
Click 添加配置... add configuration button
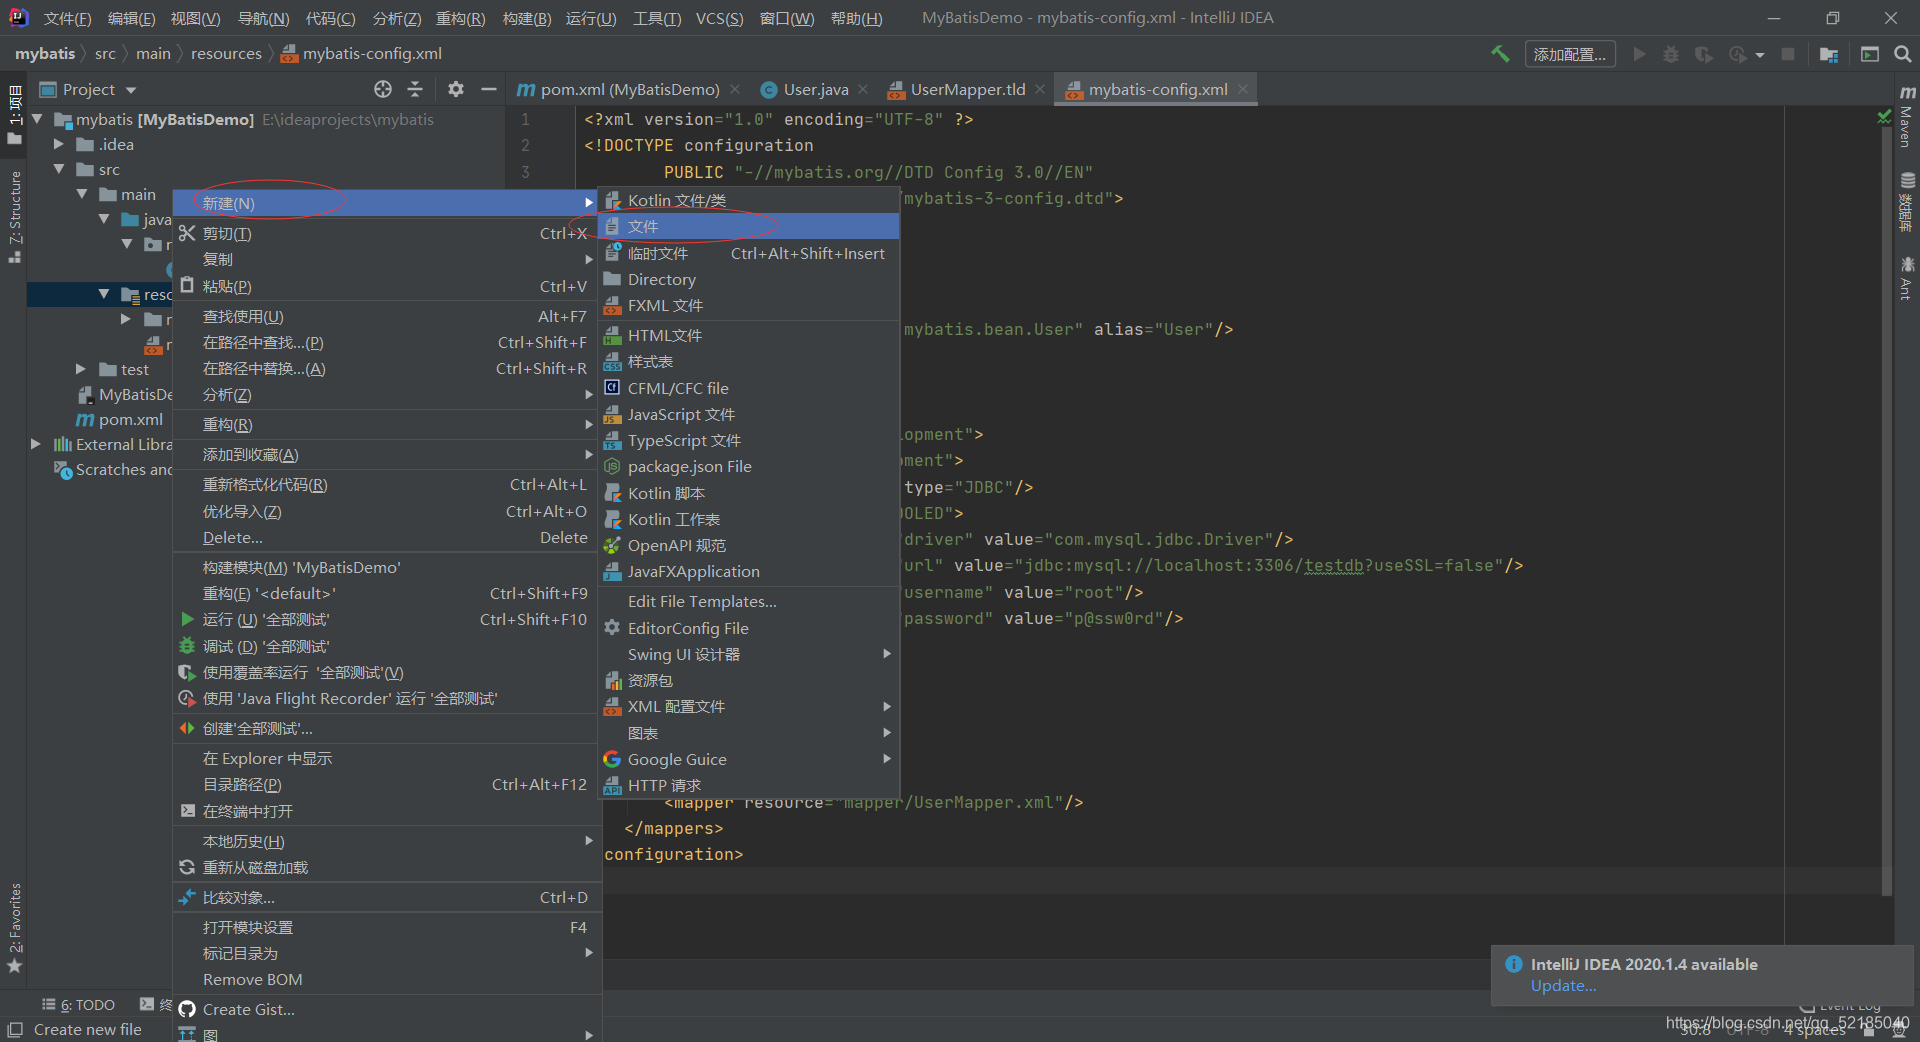coord(1570,54)
